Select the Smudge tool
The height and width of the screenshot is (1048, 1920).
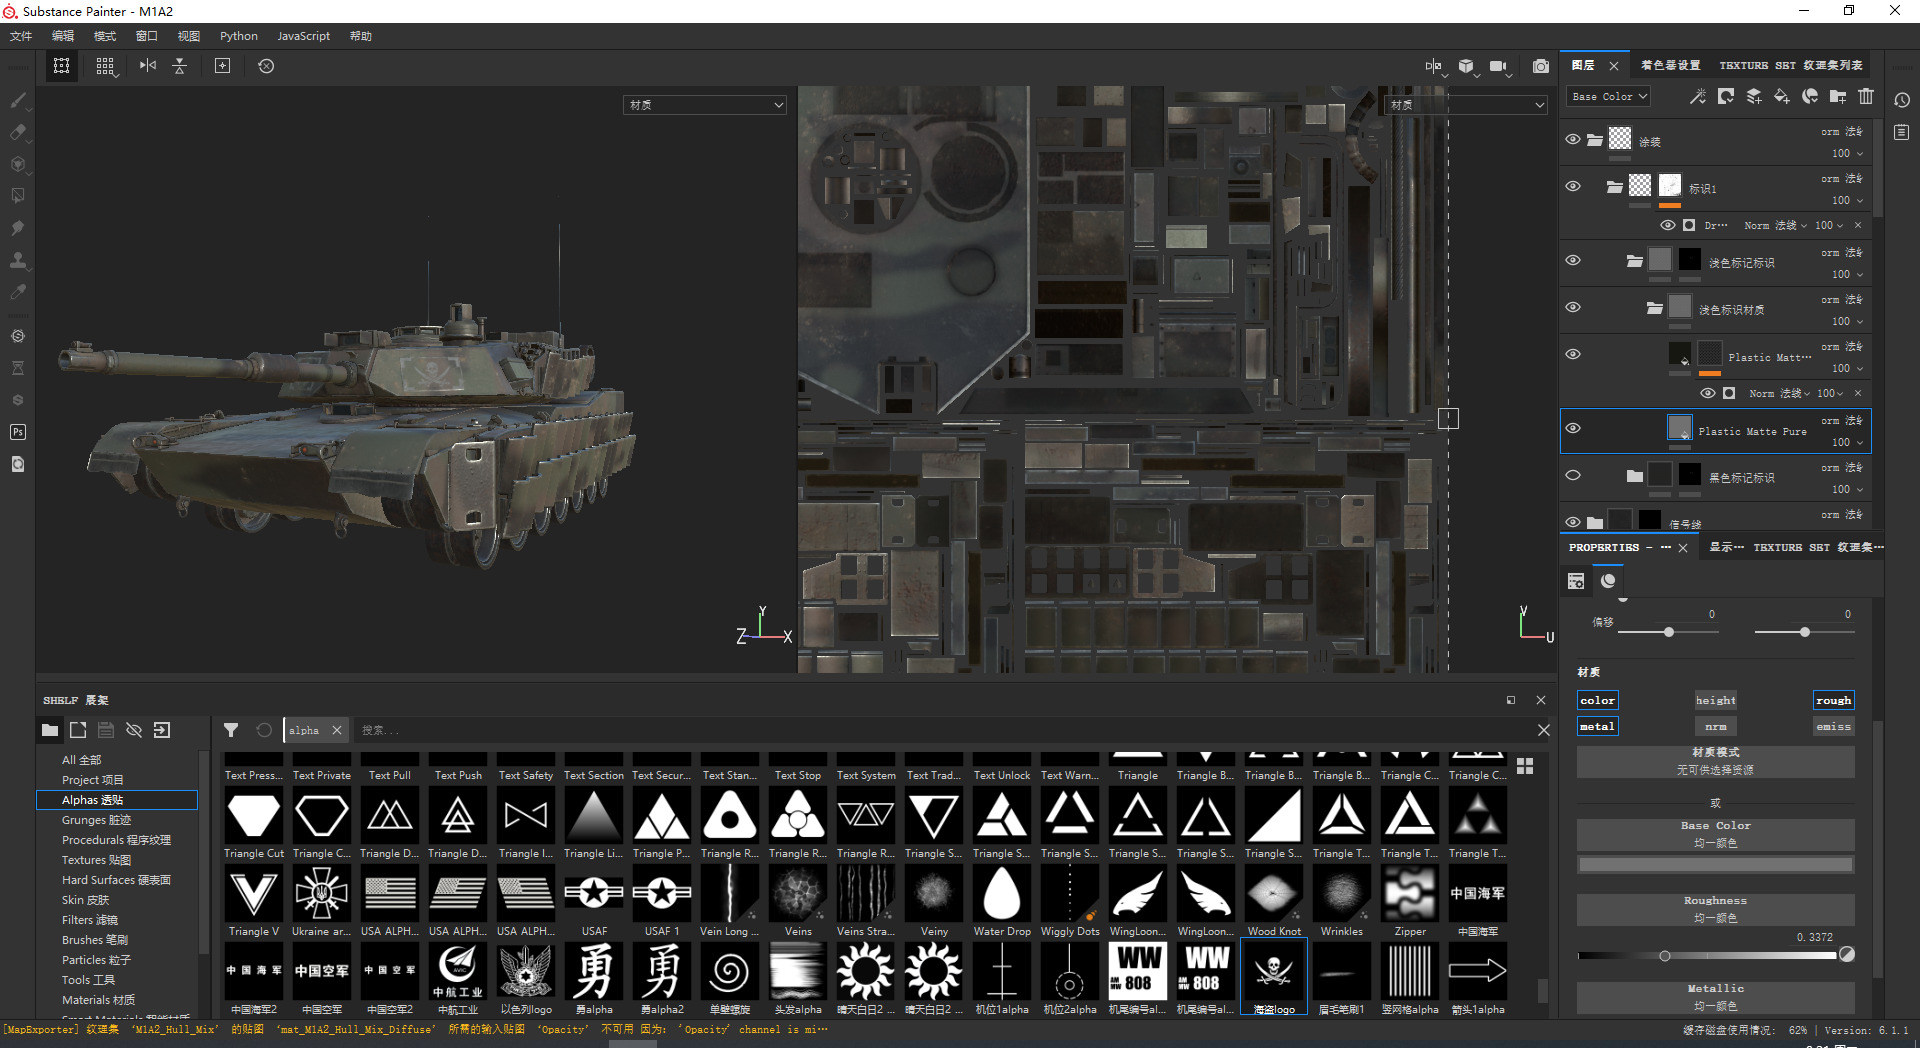click(18, 228)
